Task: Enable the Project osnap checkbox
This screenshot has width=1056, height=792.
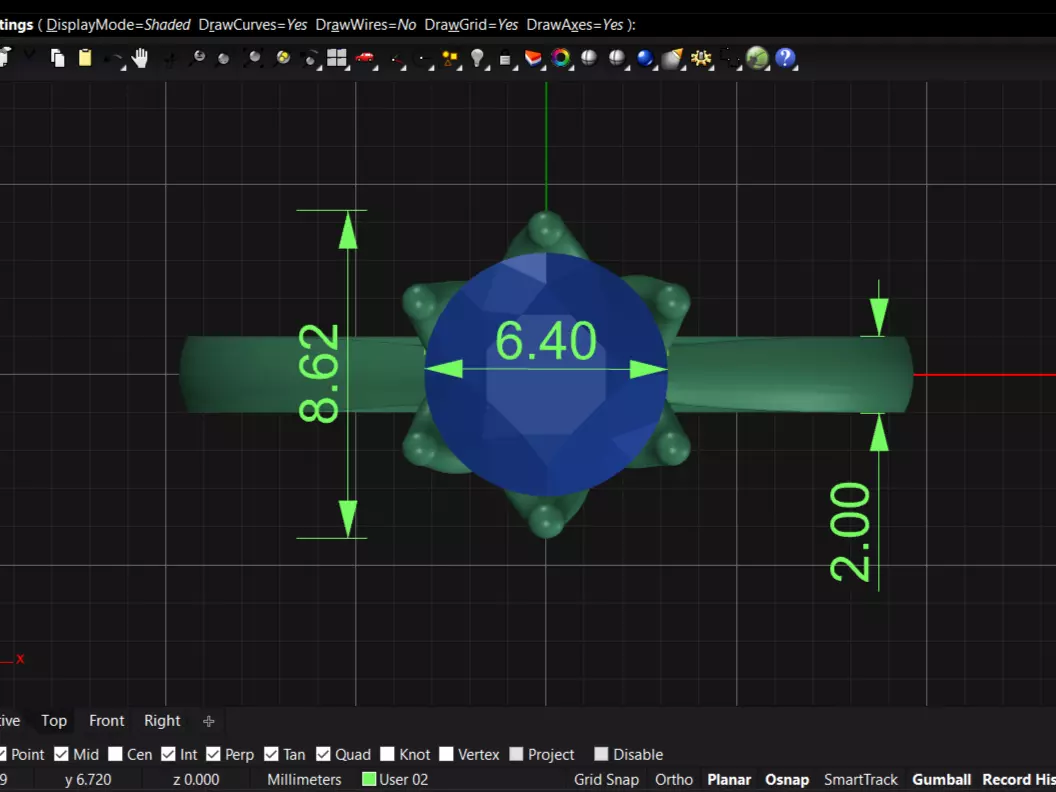Action: [517, 754]
